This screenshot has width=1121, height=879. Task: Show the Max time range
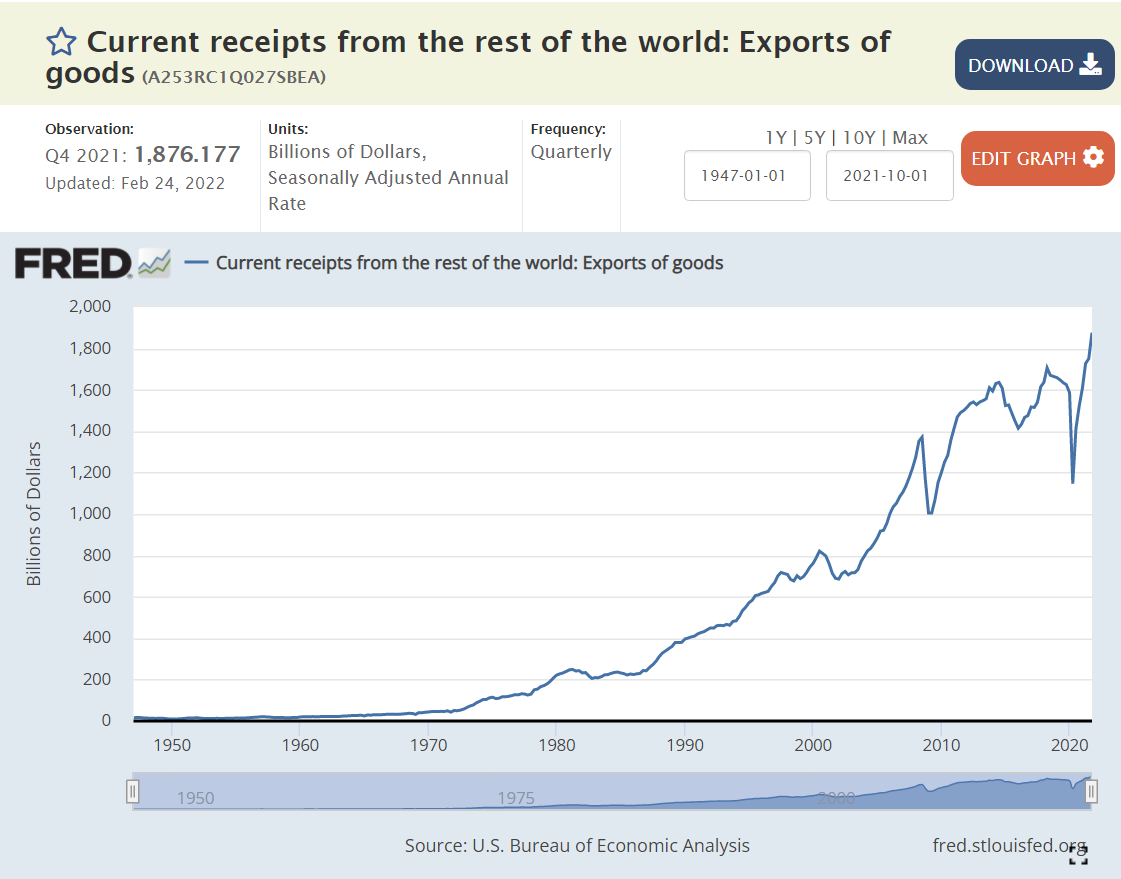tap(910, 138)
